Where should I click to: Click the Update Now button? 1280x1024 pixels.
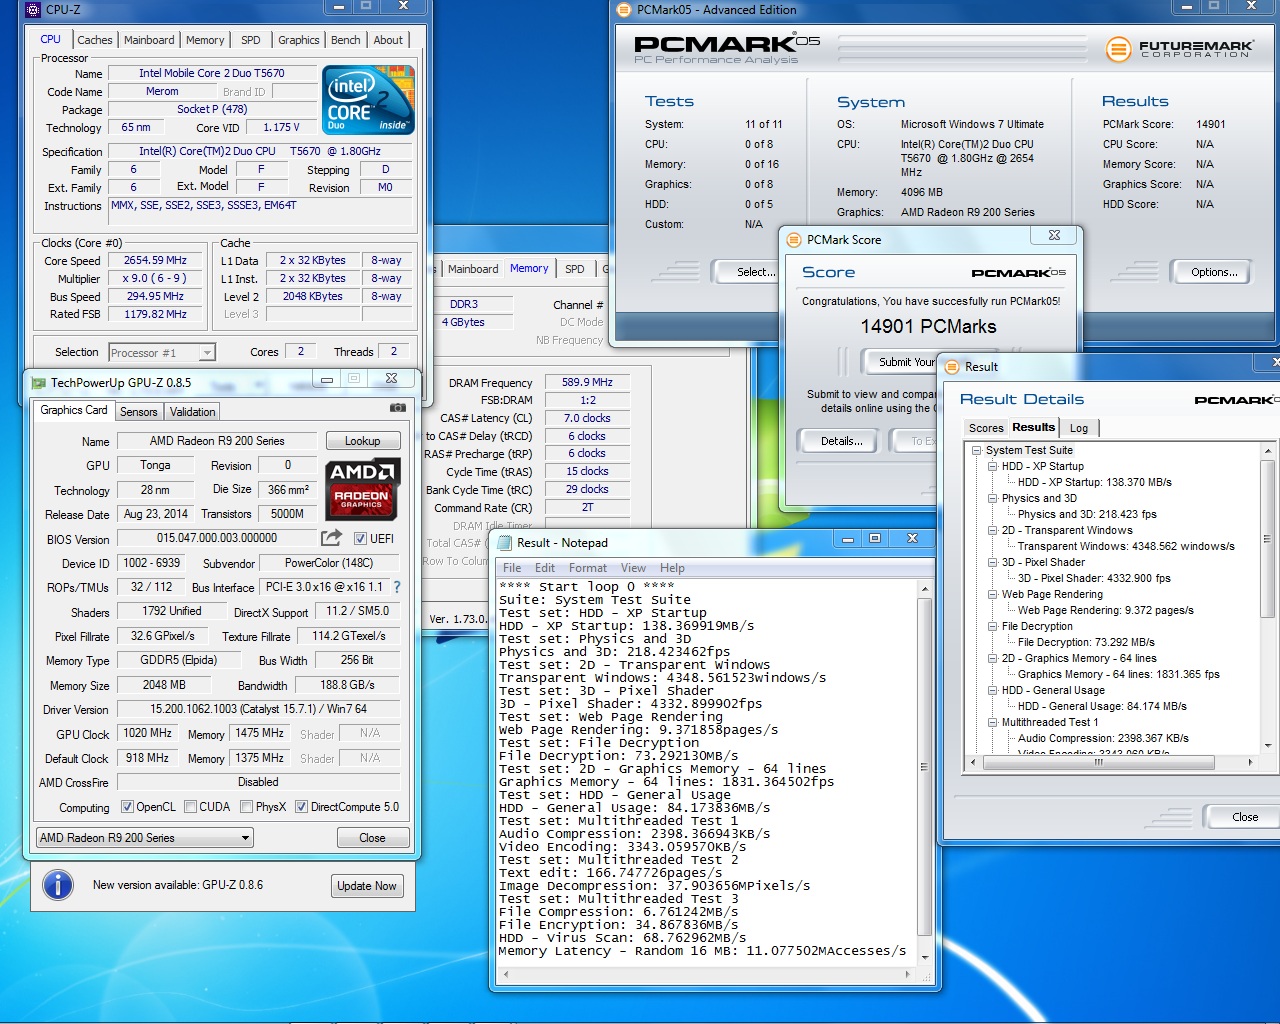tap(367, 886)
